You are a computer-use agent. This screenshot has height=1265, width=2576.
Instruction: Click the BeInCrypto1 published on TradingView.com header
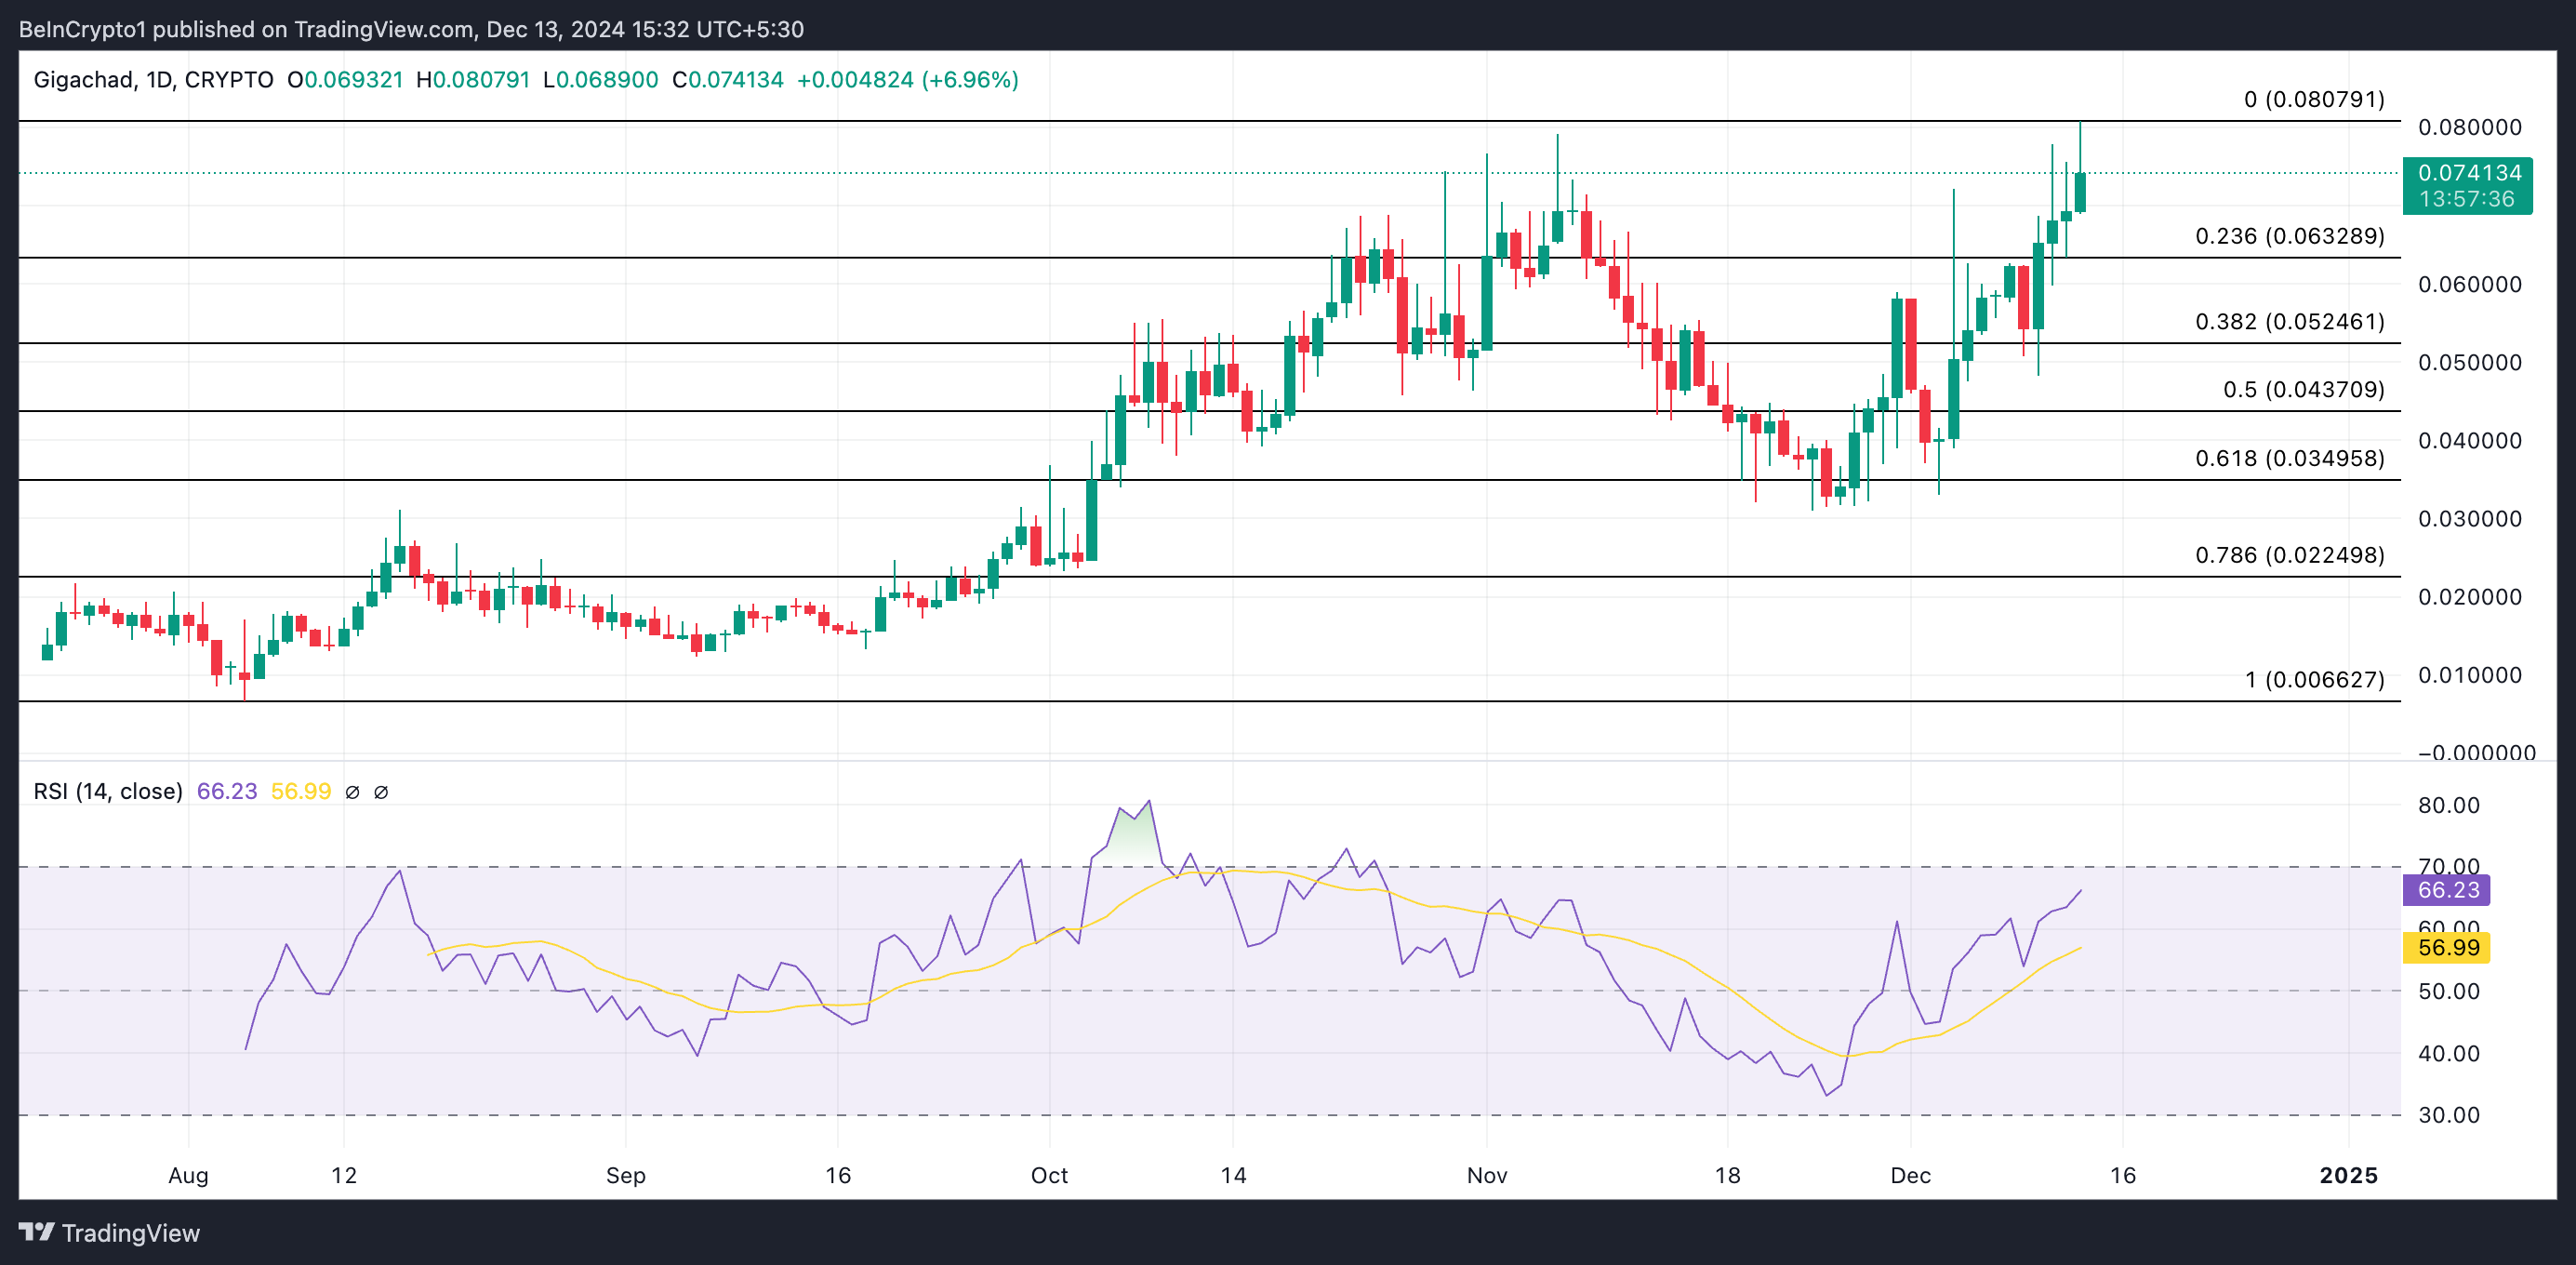pyautogui.click(x=411, y=29)
